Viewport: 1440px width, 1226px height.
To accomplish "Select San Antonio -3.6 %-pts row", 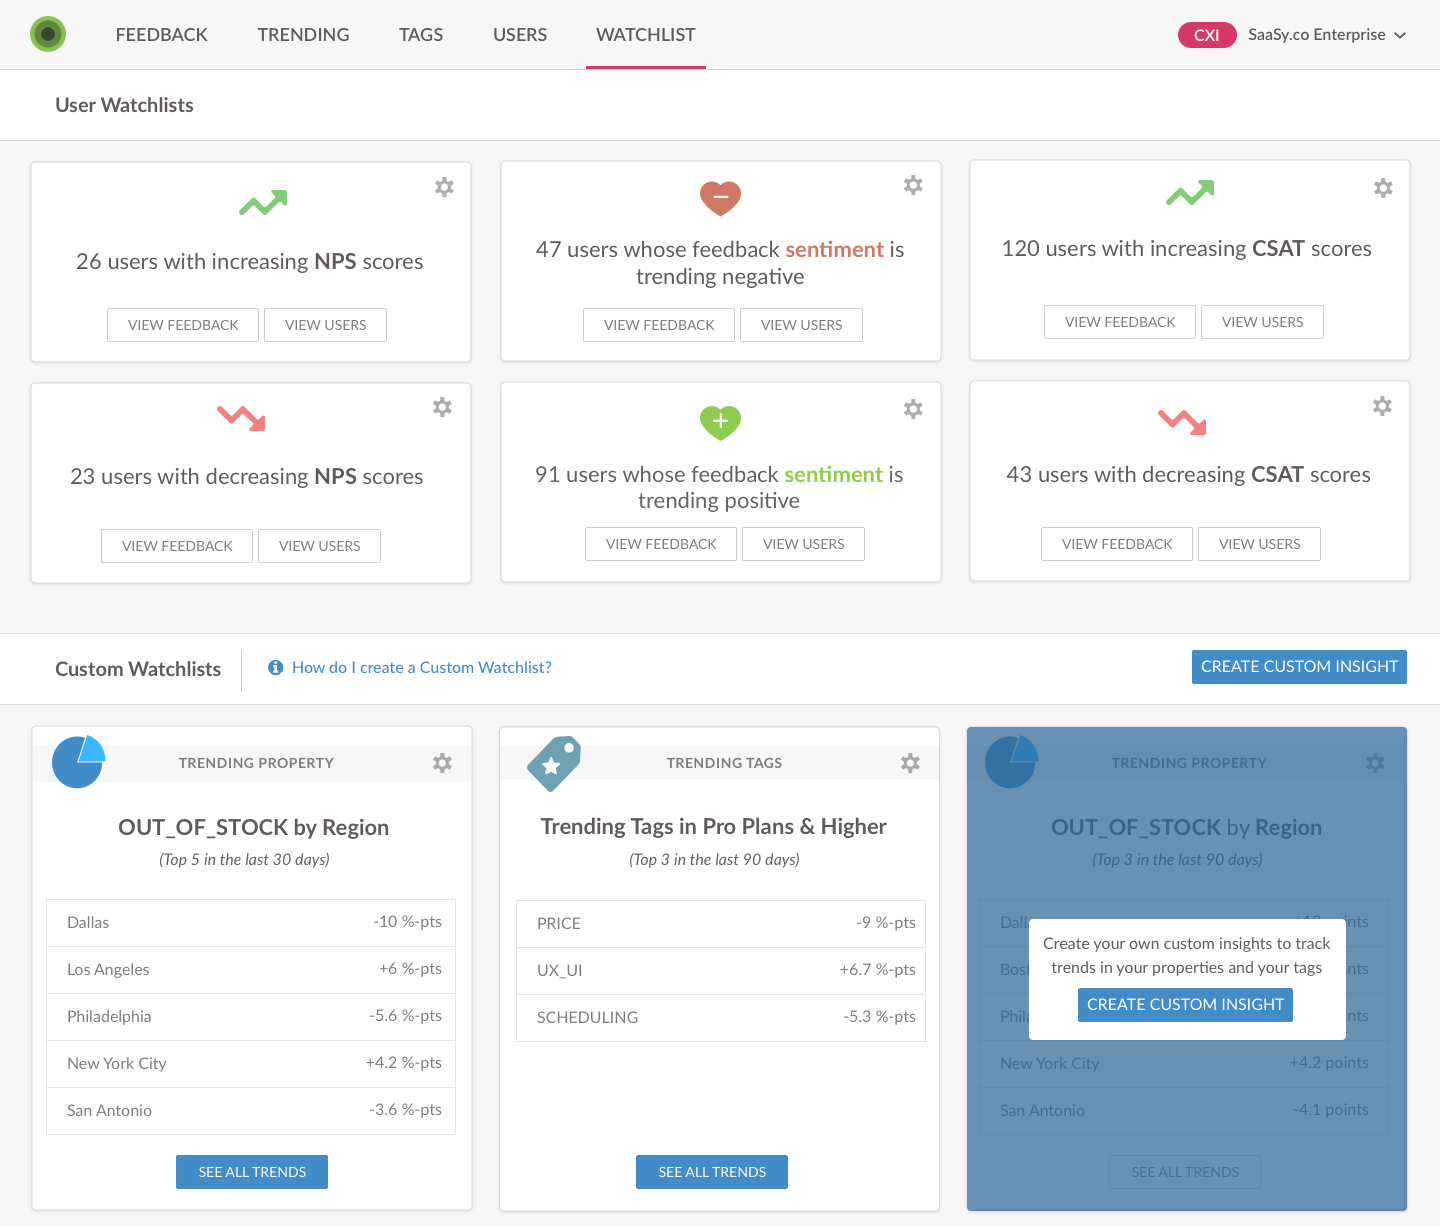I will [251, 1111].
